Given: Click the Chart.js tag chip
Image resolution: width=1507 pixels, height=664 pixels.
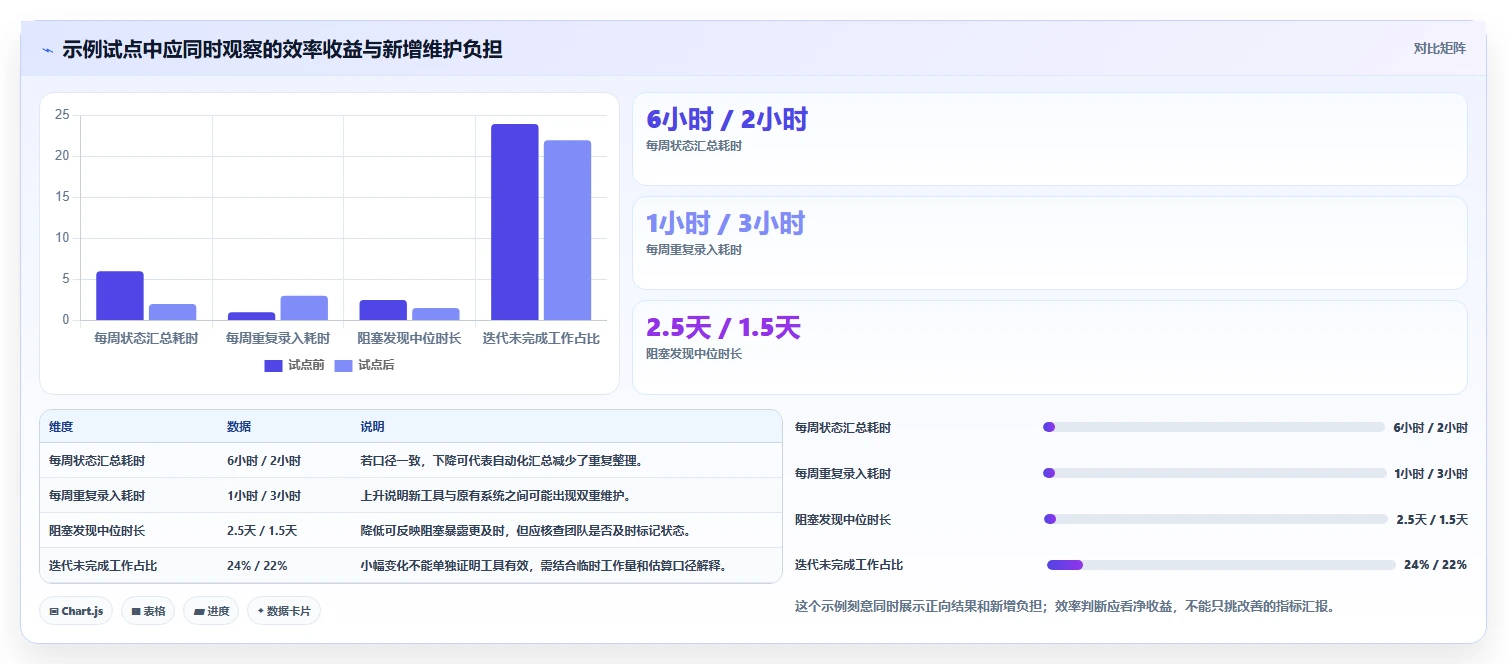Looking at the screenshot, I should (x=76, y=611).
